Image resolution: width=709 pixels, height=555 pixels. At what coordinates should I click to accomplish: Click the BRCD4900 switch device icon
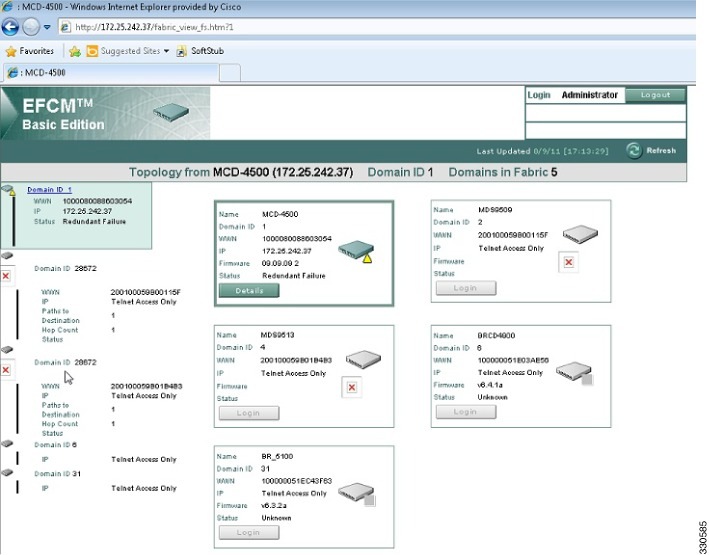pyautogui.click(x=574, y=372)
